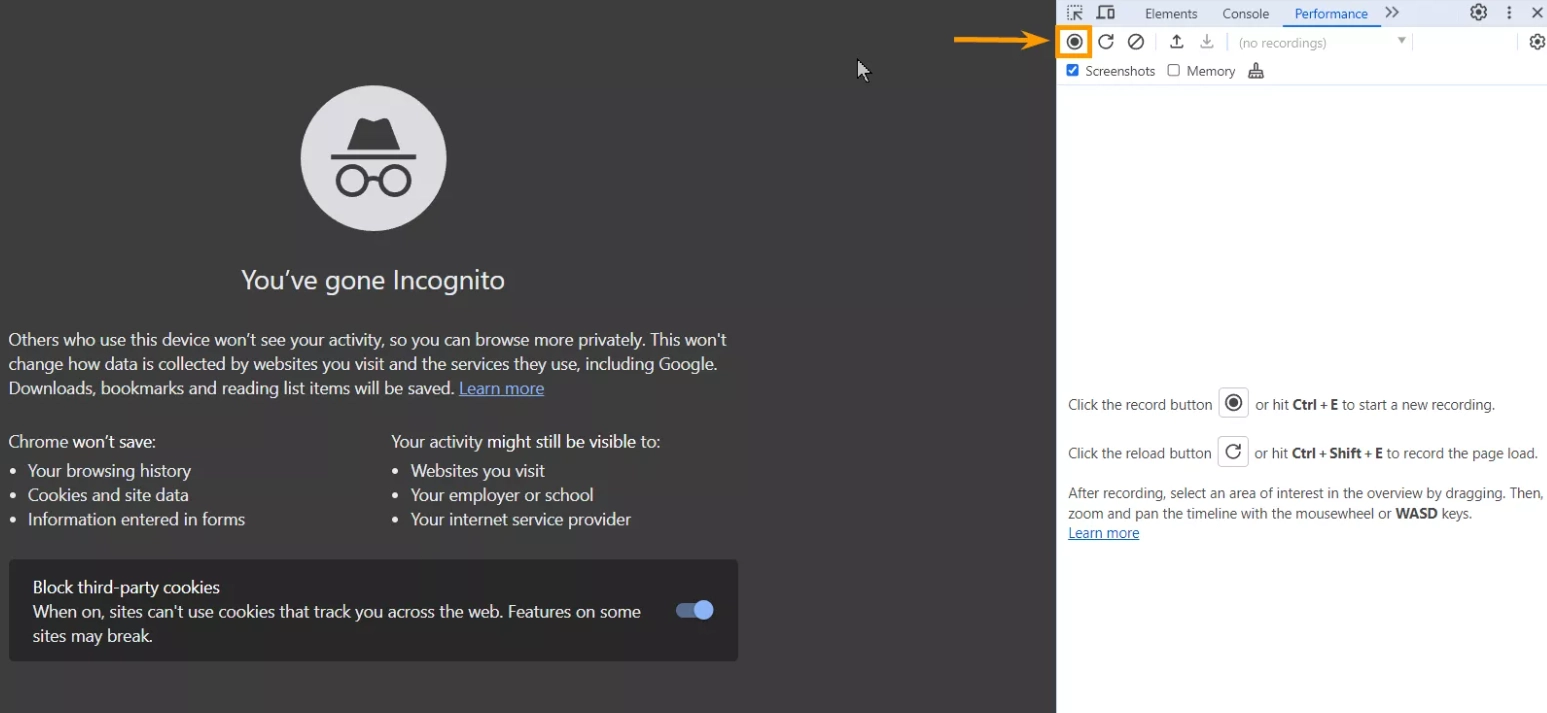Select the inspect element picker tool
Screen dimensions: 1547x713
[x=1075, y=13]
